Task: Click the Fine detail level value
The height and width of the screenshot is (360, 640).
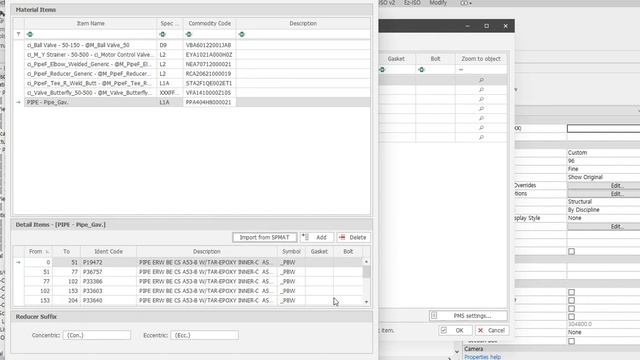Action: 573,169
